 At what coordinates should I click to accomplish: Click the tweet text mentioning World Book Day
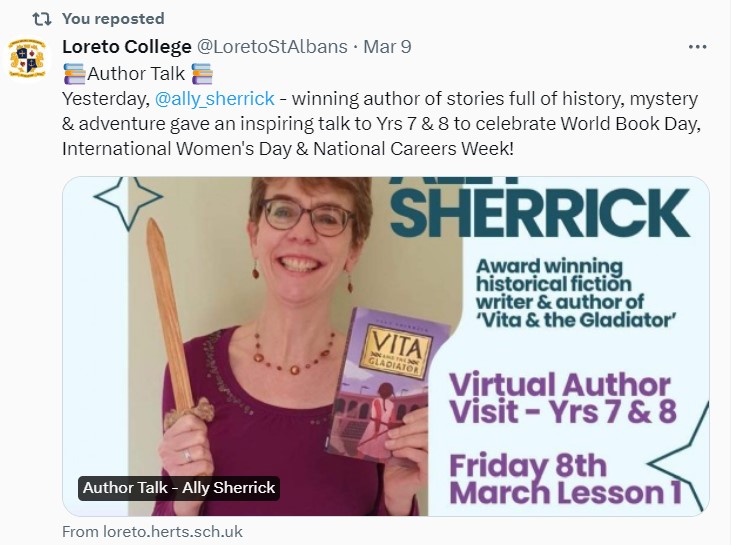[380, 124]
